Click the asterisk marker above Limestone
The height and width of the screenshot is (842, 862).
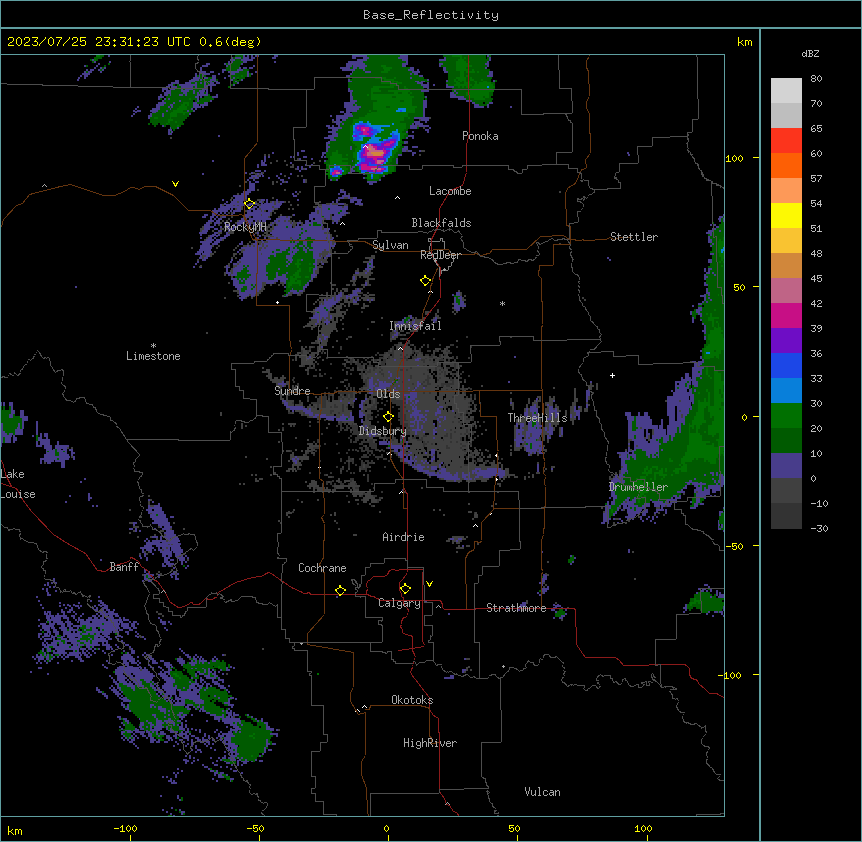(153, 346)
